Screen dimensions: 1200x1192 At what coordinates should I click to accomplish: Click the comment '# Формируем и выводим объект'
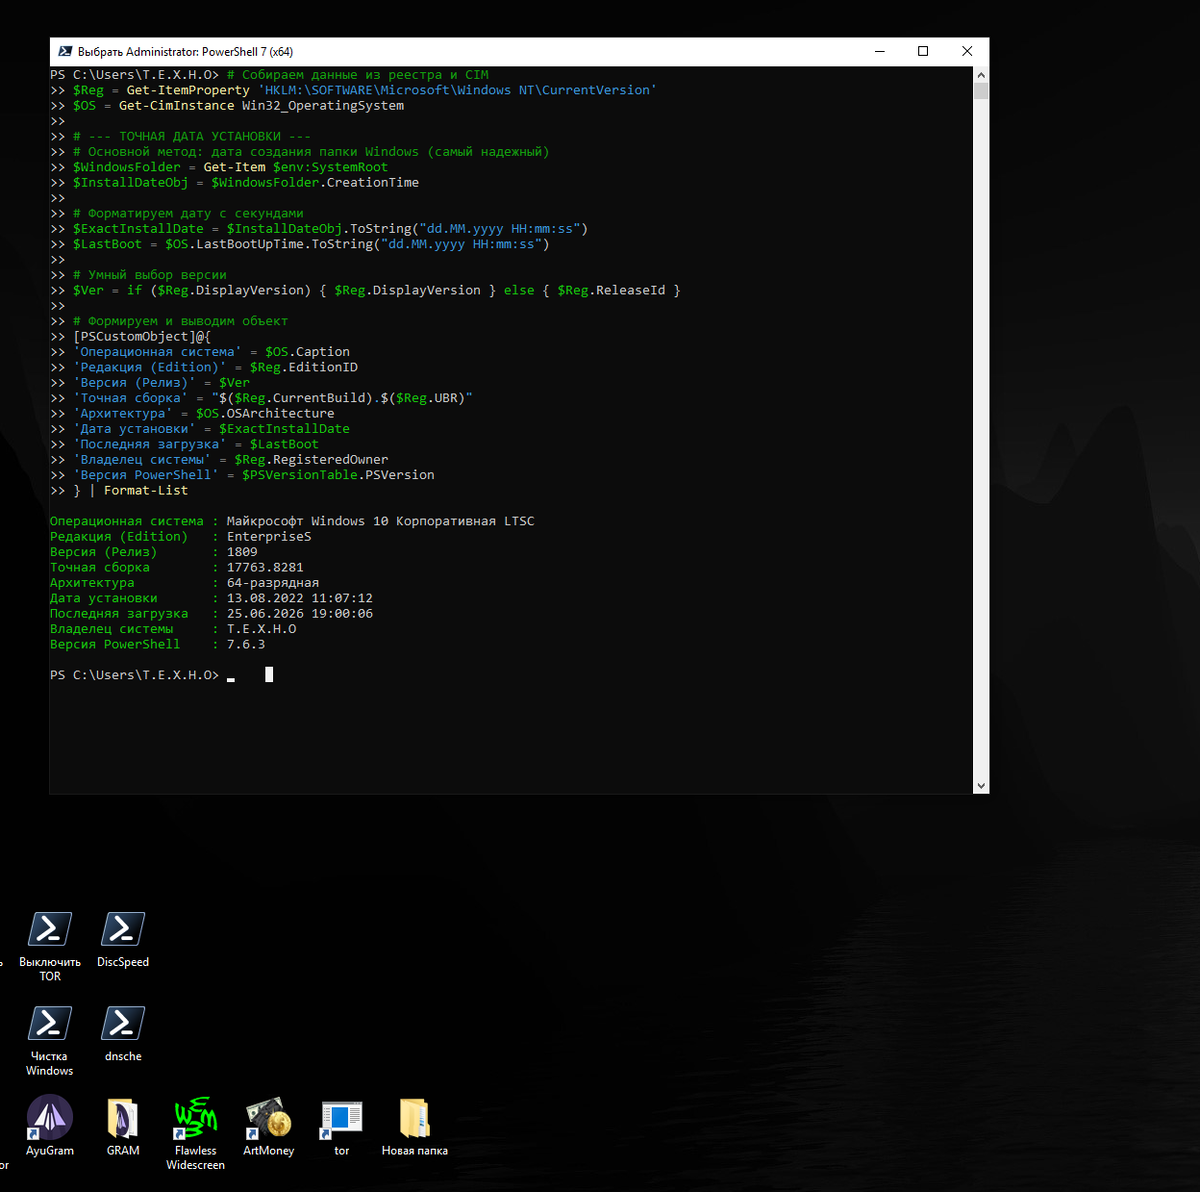click(x=180, y=321)
